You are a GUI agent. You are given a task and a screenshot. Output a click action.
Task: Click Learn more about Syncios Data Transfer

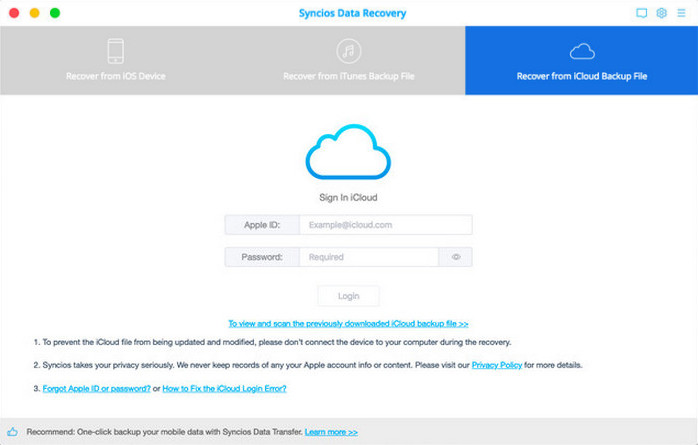(x=331, y=432)
